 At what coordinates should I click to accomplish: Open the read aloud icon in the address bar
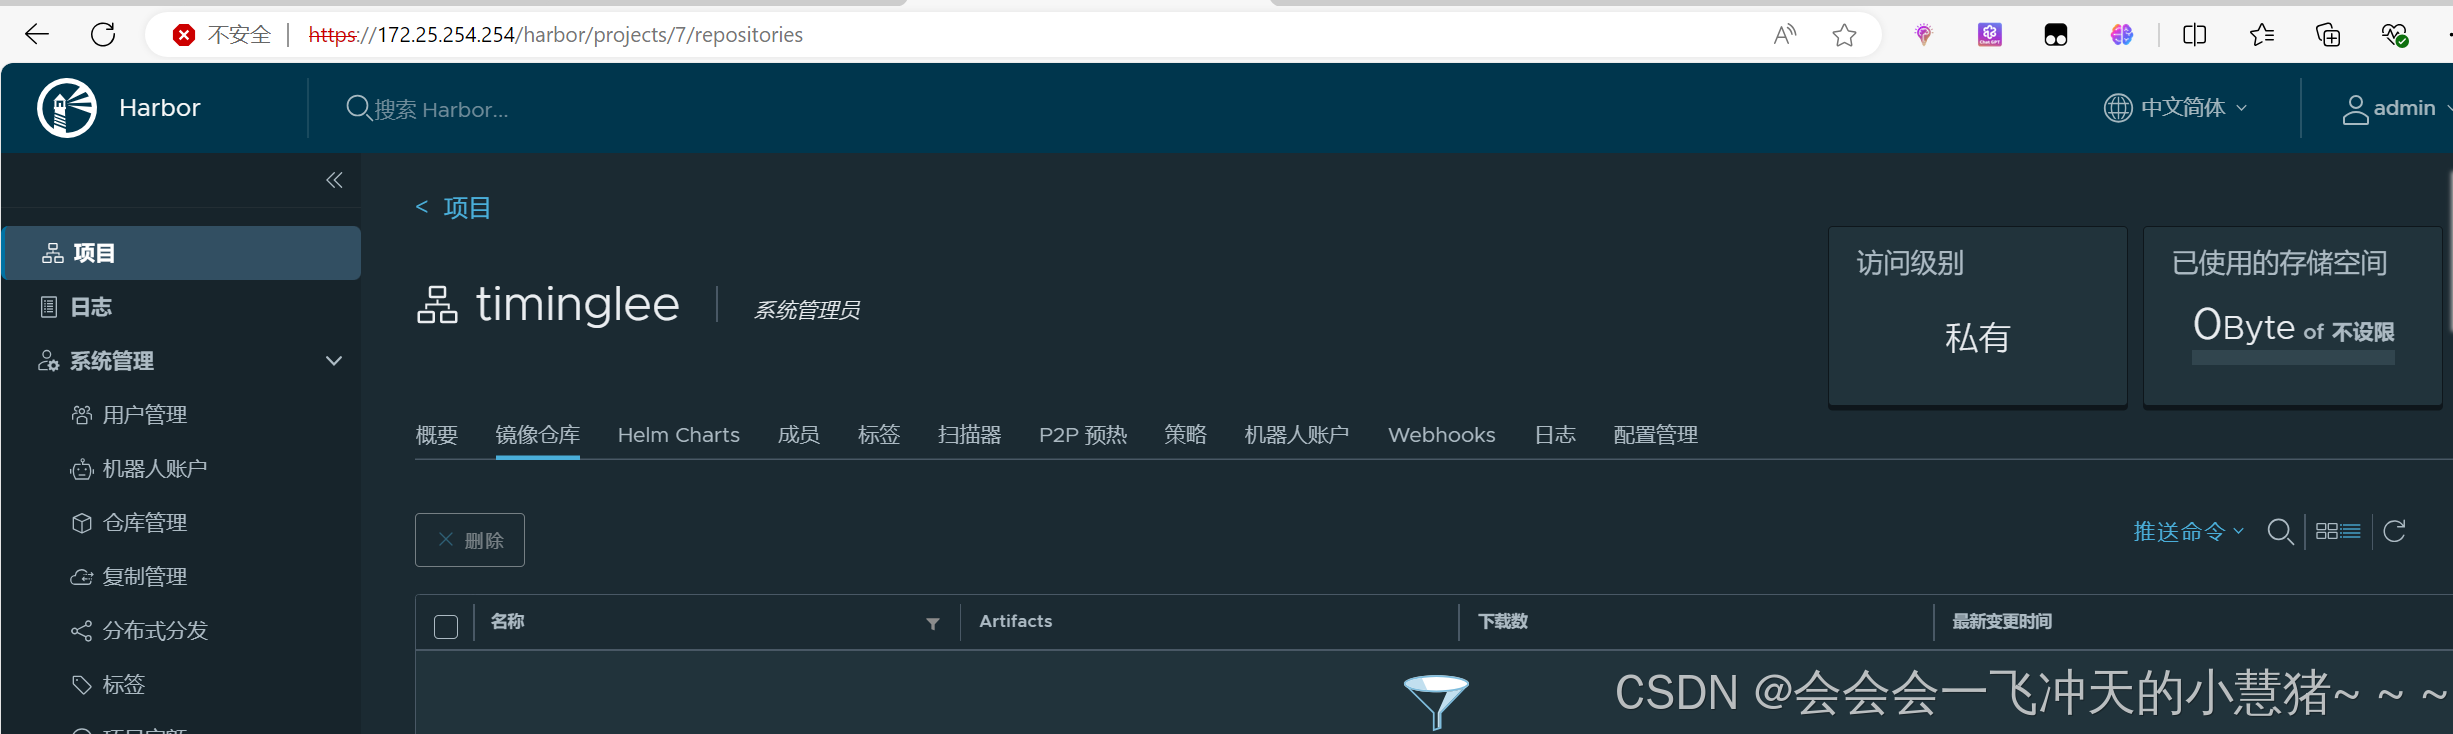1785,35
